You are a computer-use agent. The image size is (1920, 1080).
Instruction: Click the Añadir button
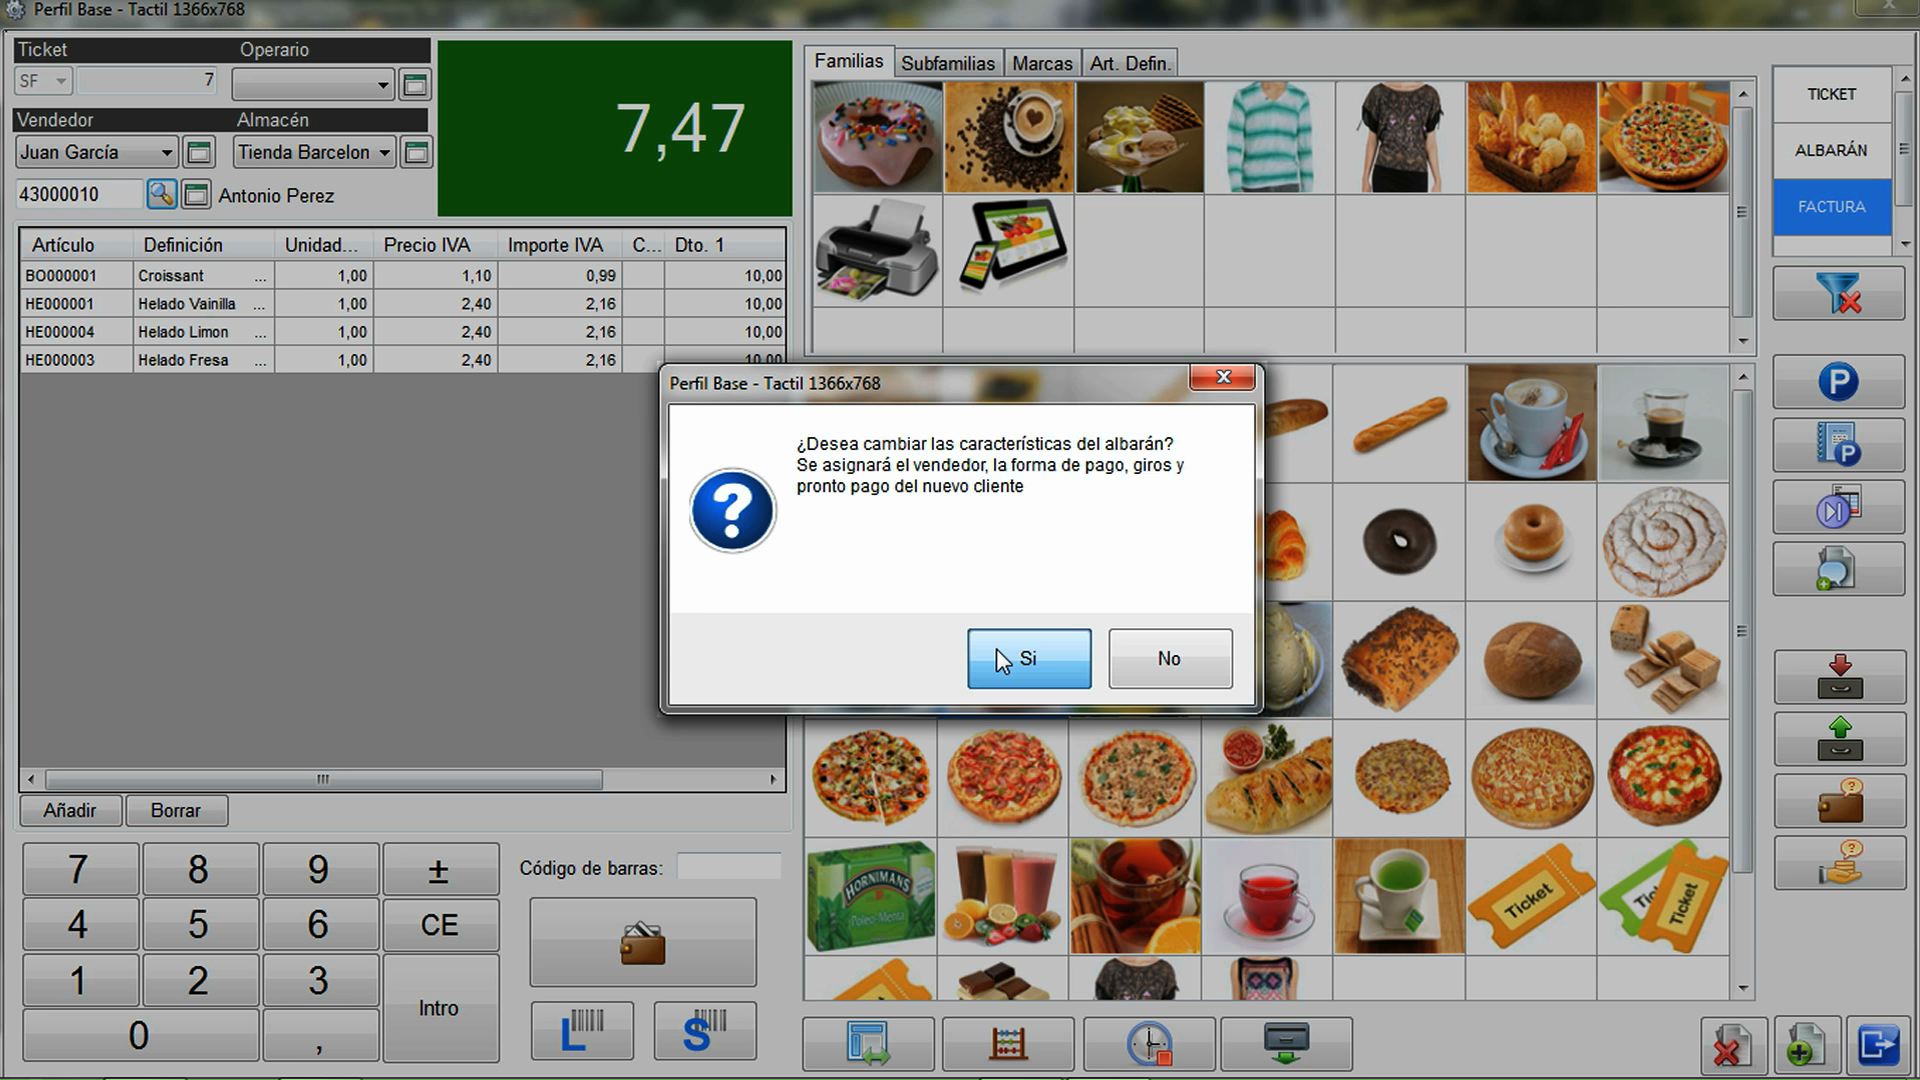pos(70,810)
